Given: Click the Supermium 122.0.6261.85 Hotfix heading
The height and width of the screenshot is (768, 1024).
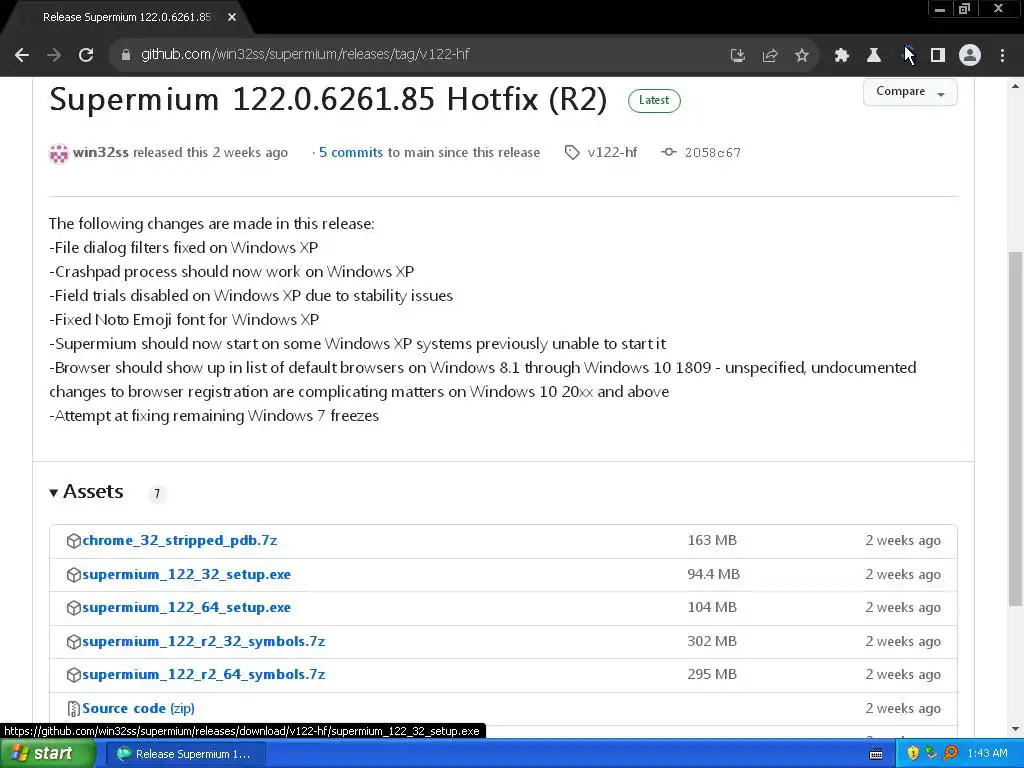Looking at the screenshot, I should [x=328, y=100].
